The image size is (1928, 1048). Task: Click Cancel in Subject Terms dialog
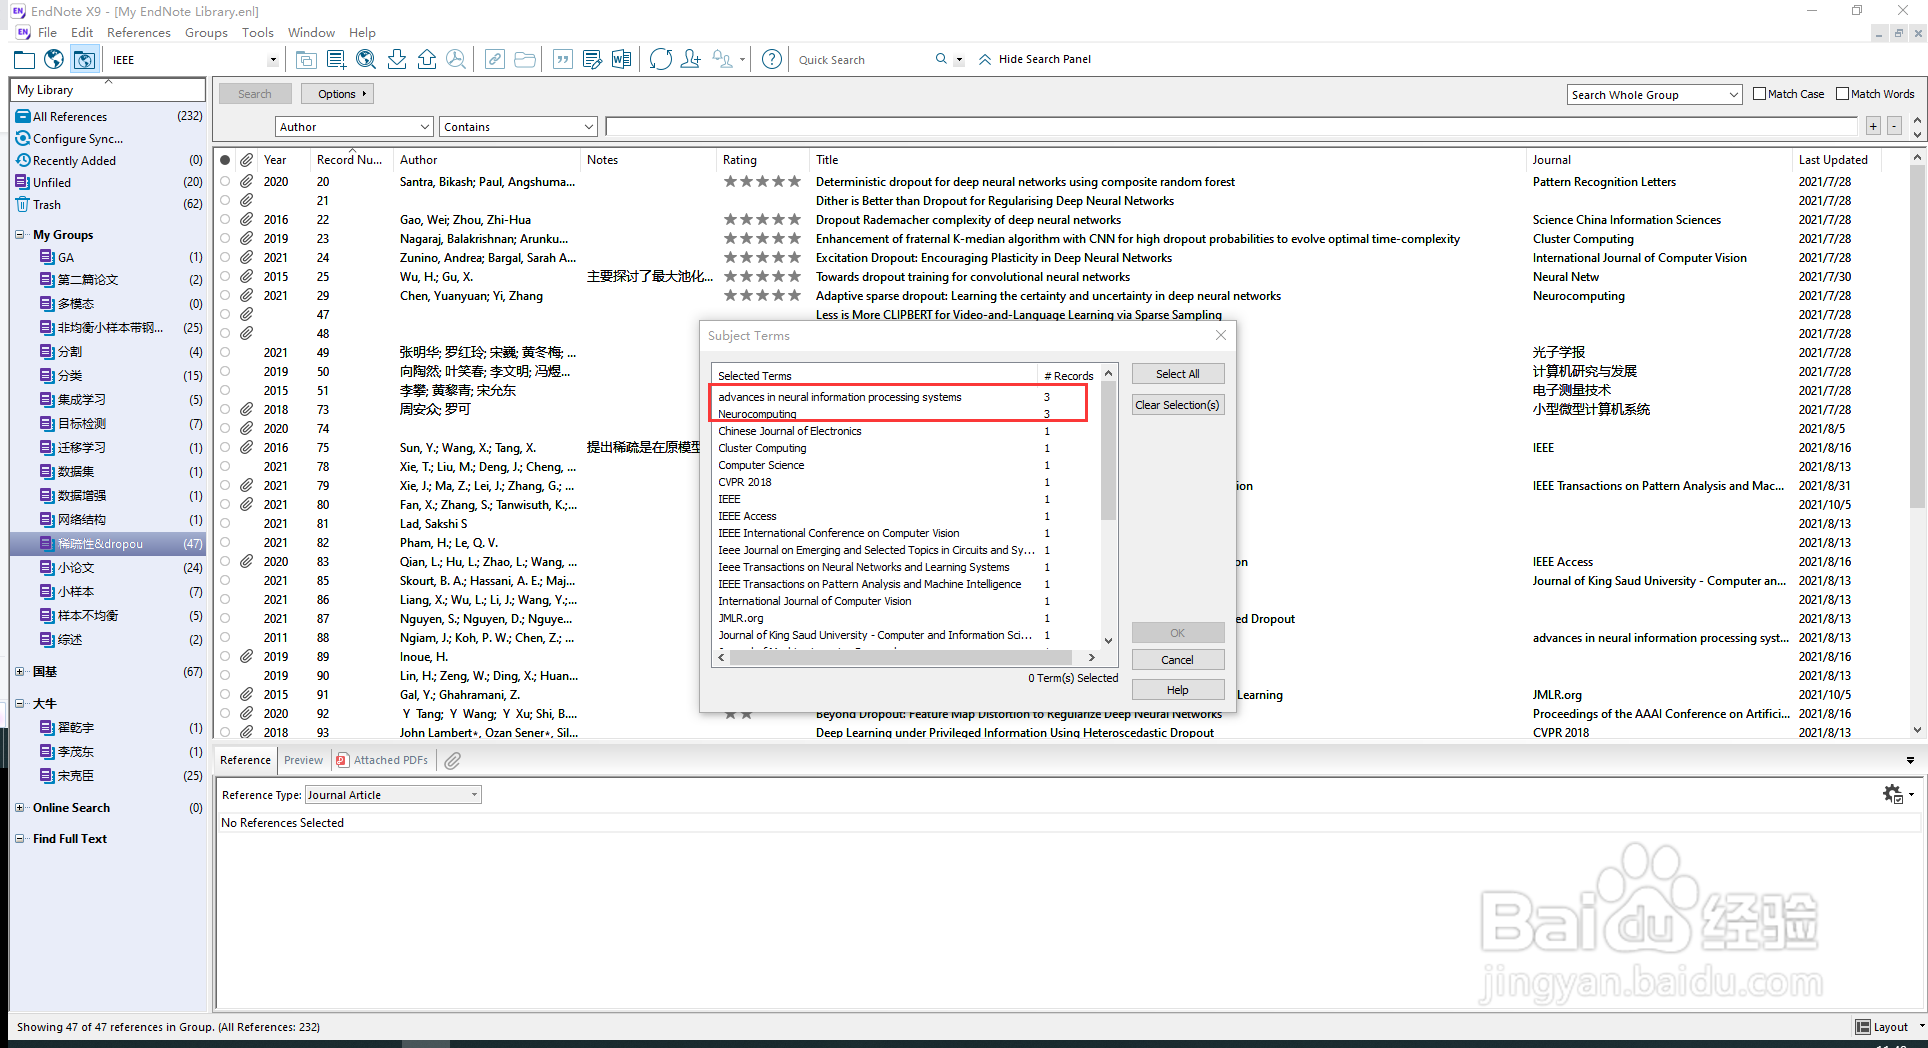1177,660
